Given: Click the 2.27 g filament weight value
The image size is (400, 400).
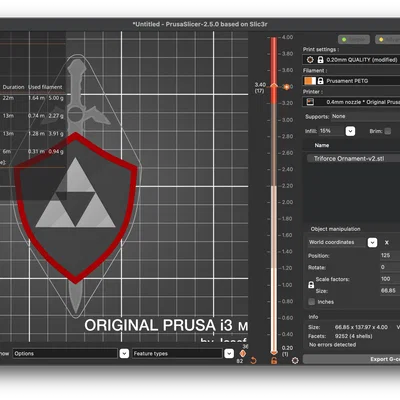Looking at the screenshot, I should (56, 116).
